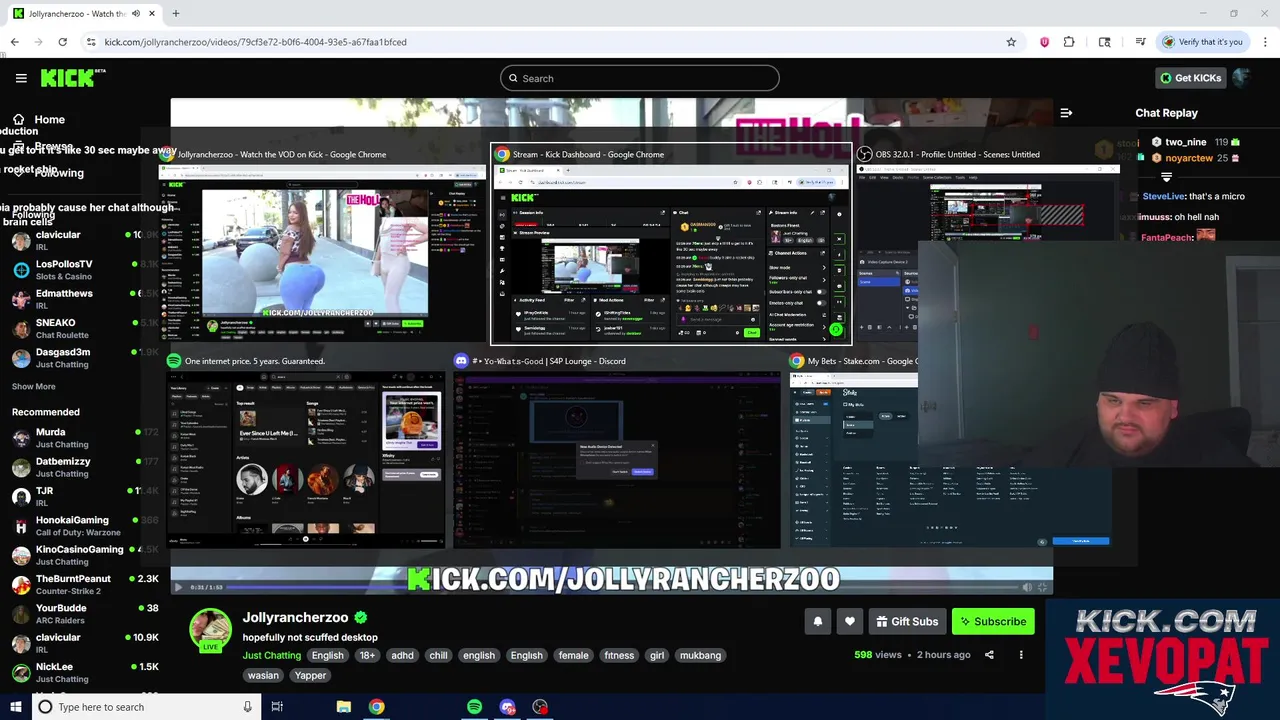Select the mukbang tag
Screen dimensions: 1280x720
point(700,656)
